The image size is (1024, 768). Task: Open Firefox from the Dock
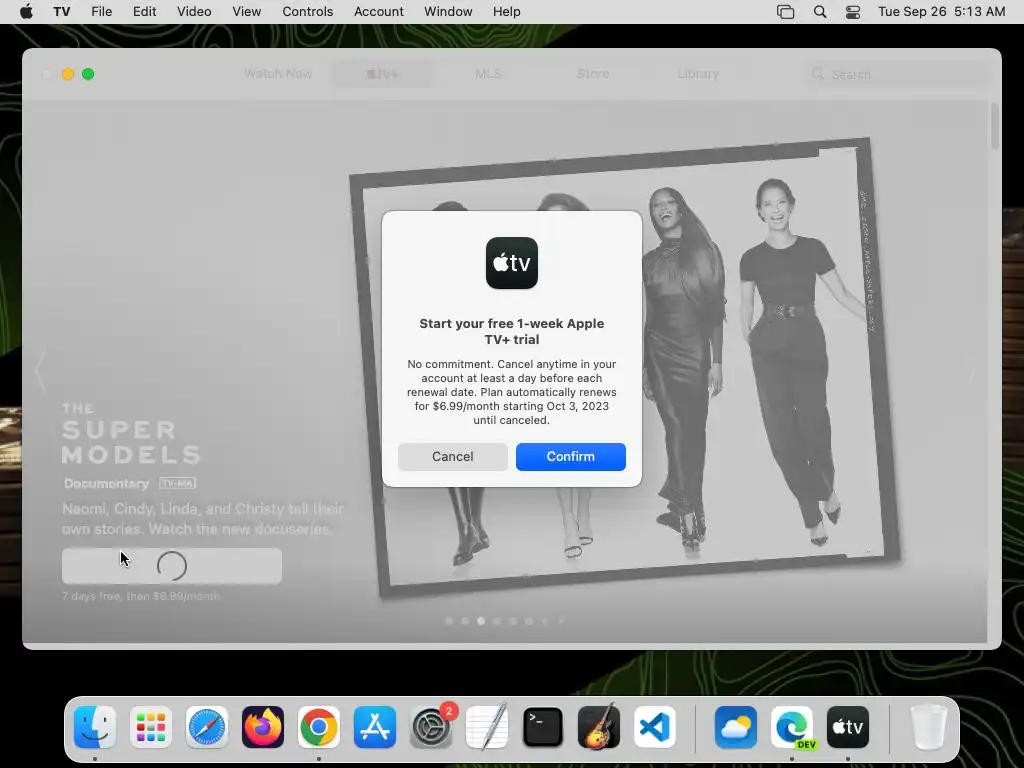tap(263, 727)
